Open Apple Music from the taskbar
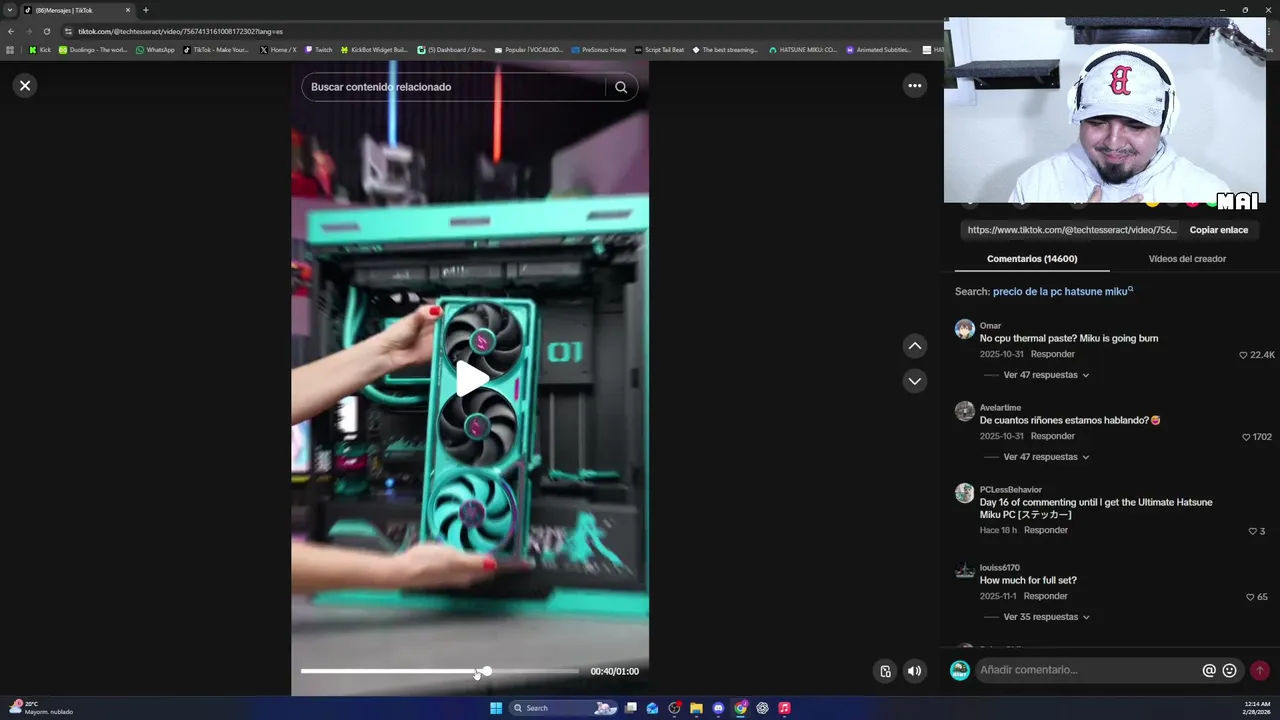The width and height of the screenshot is (1280, 720). [784, 708]
